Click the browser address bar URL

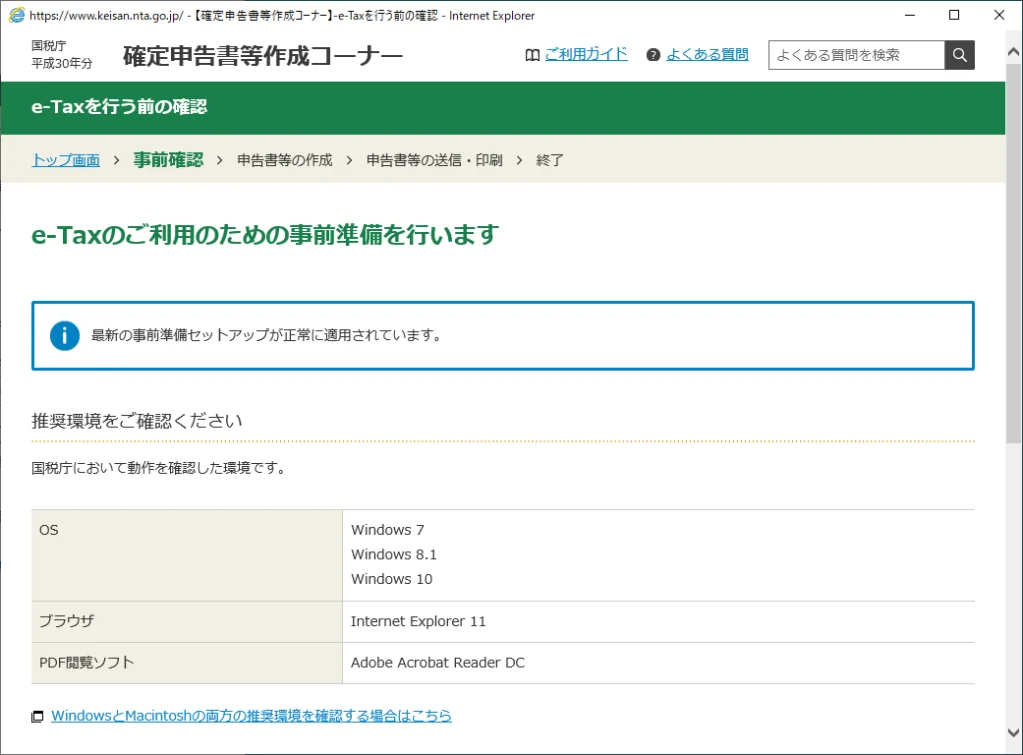[x=150, y=15]
